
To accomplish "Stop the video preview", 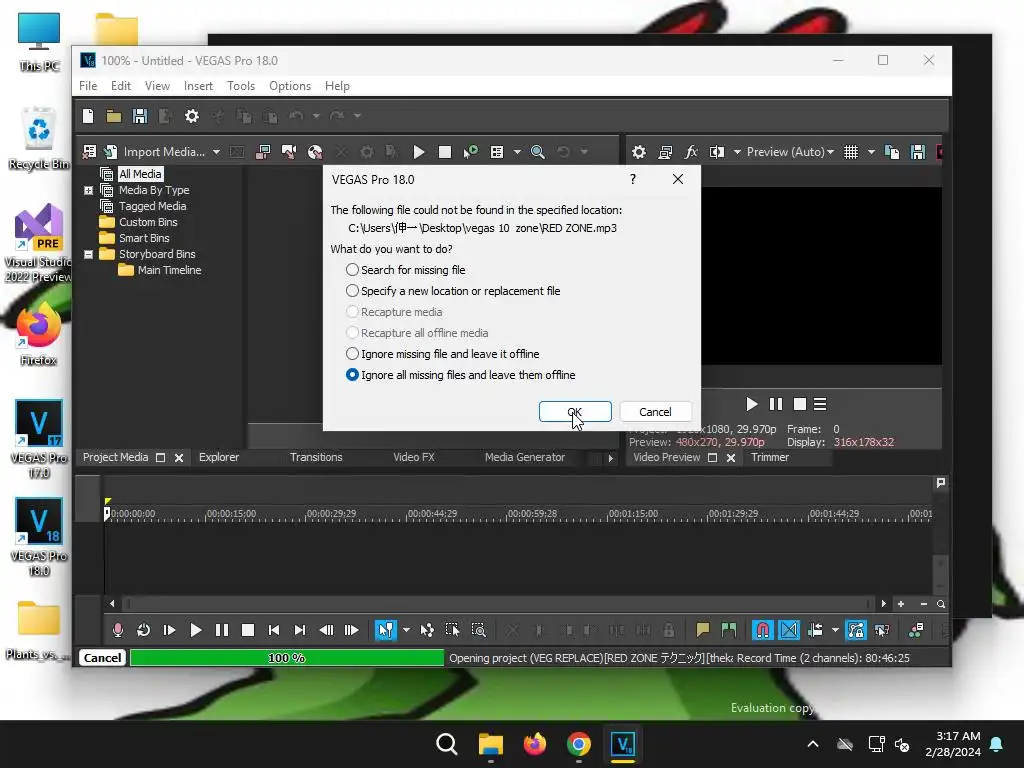I will point(799,404).
